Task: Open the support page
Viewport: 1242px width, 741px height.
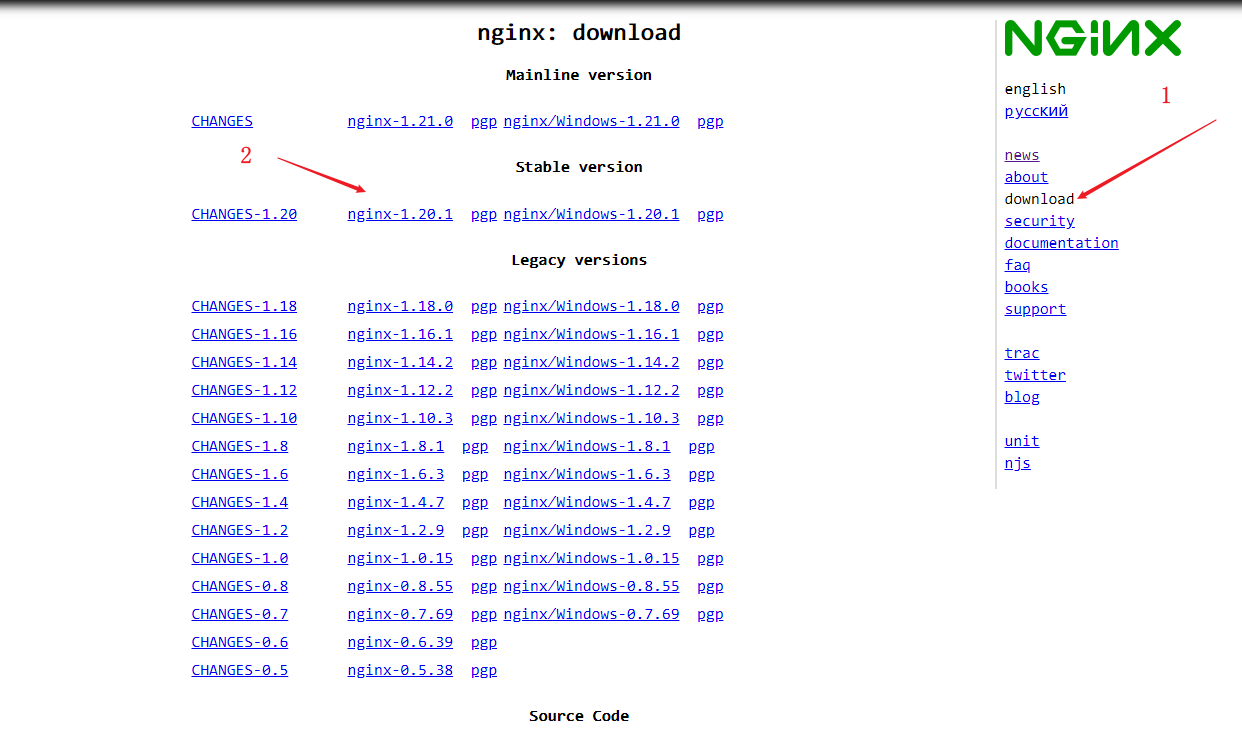Action: click(x=1035, y=309)
